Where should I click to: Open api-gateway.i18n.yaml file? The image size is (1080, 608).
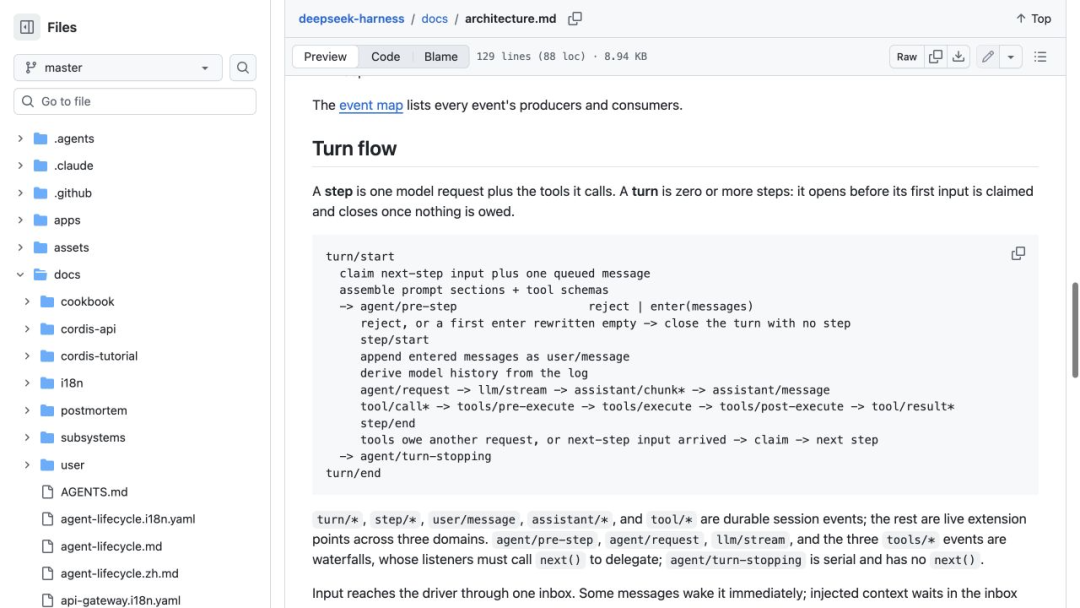click(x=121, y=600)
